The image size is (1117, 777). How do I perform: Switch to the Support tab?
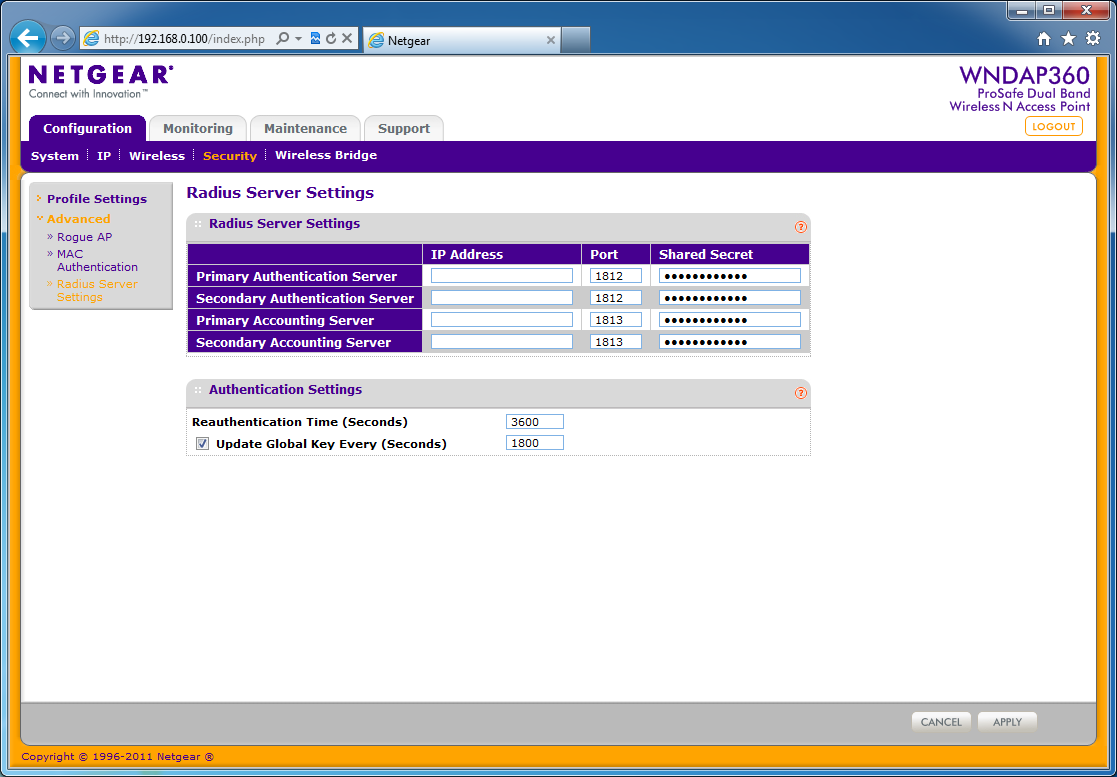coord(404,129)
